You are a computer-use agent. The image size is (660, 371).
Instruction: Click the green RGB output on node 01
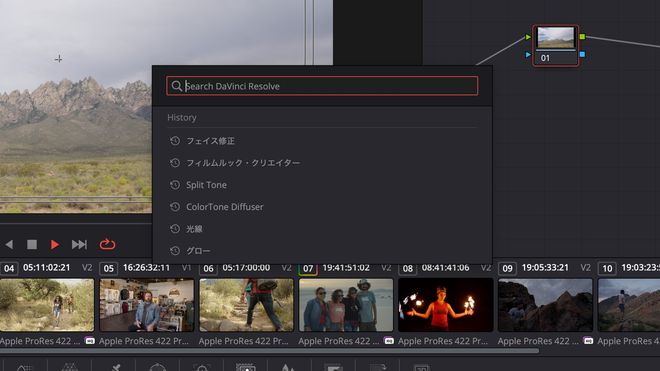point(583,37)
